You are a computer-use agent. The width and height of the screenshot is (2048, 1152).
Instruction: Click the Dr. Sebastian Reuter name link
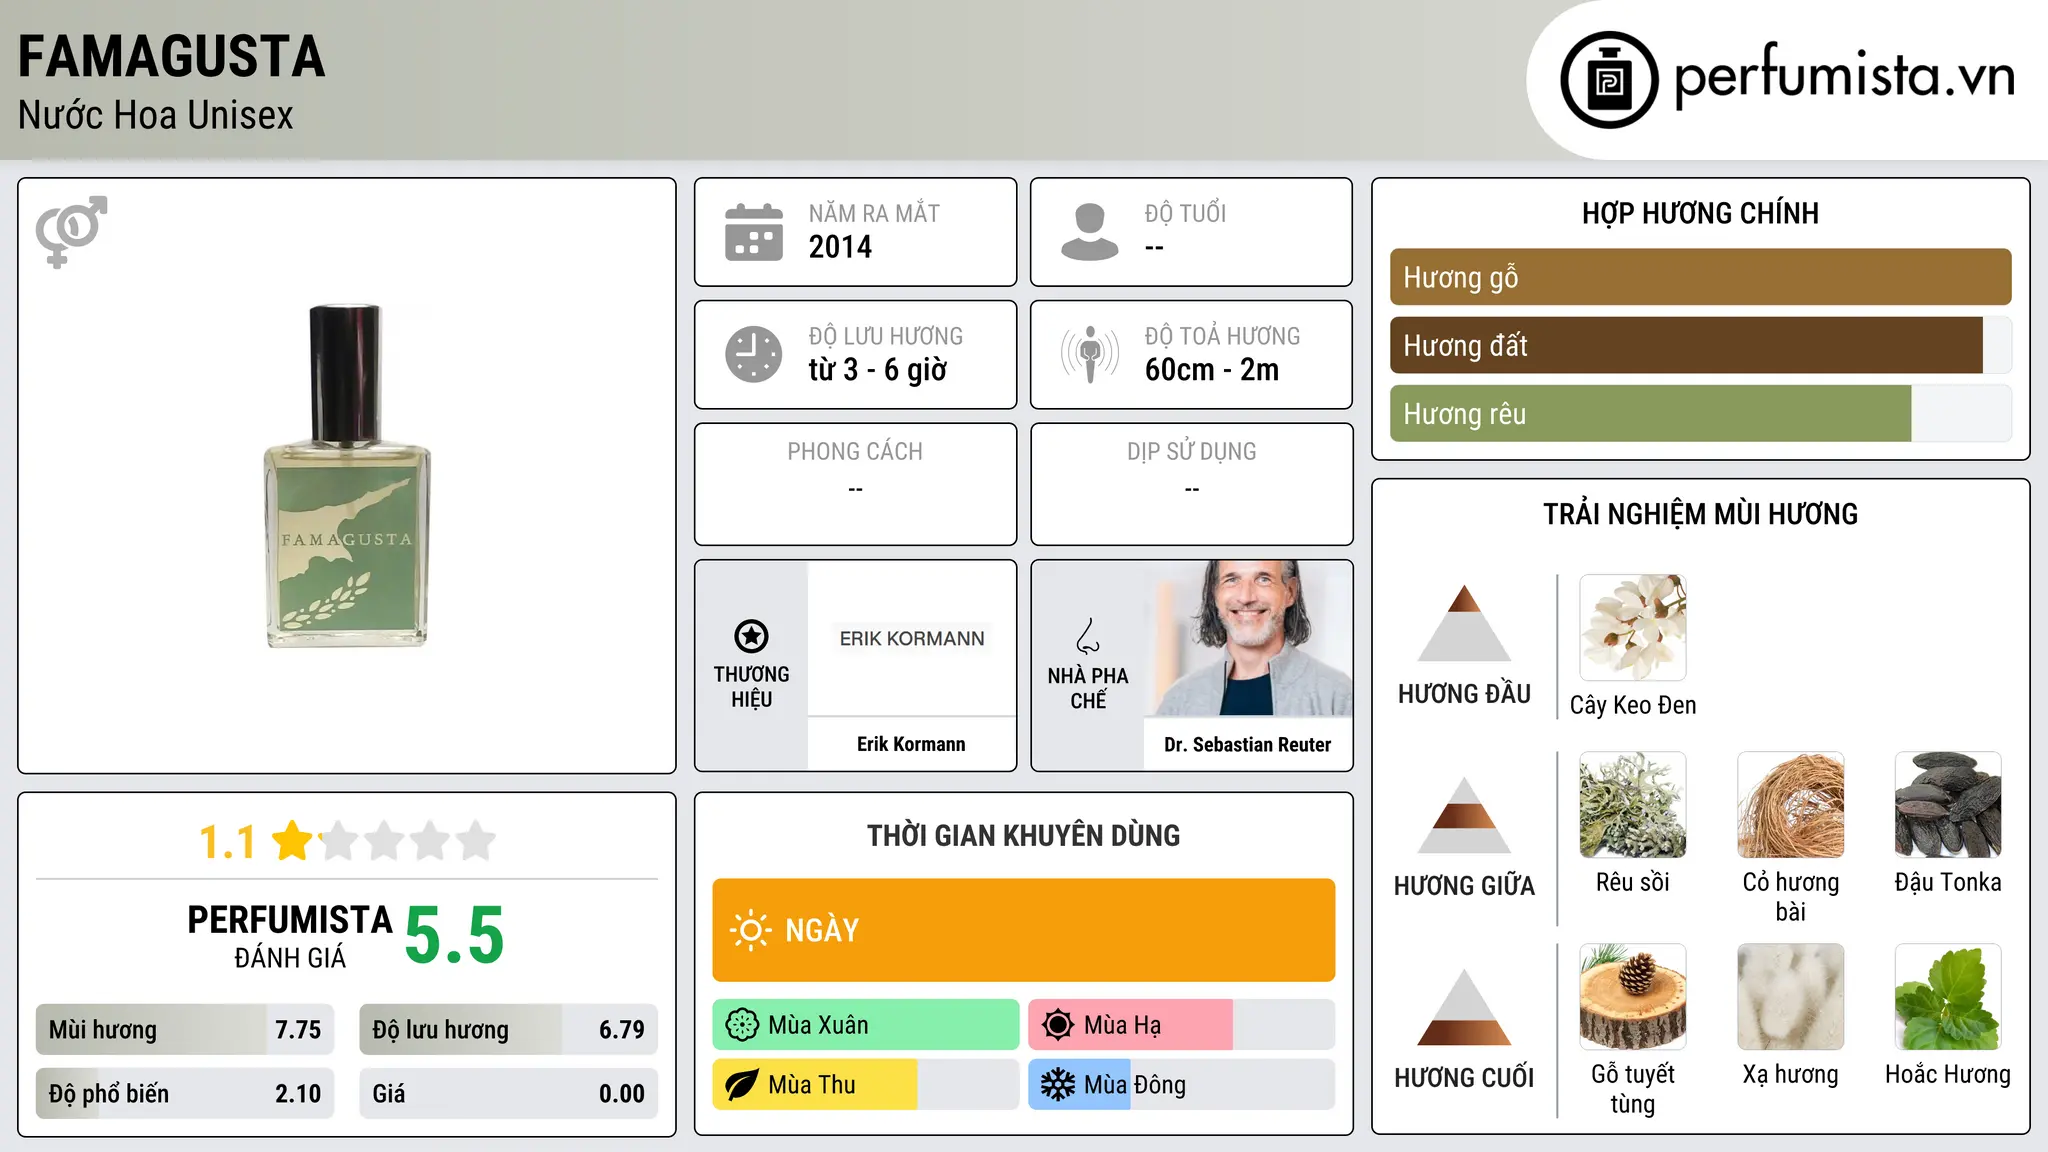pyautogui.click(x=1247, y=745)
